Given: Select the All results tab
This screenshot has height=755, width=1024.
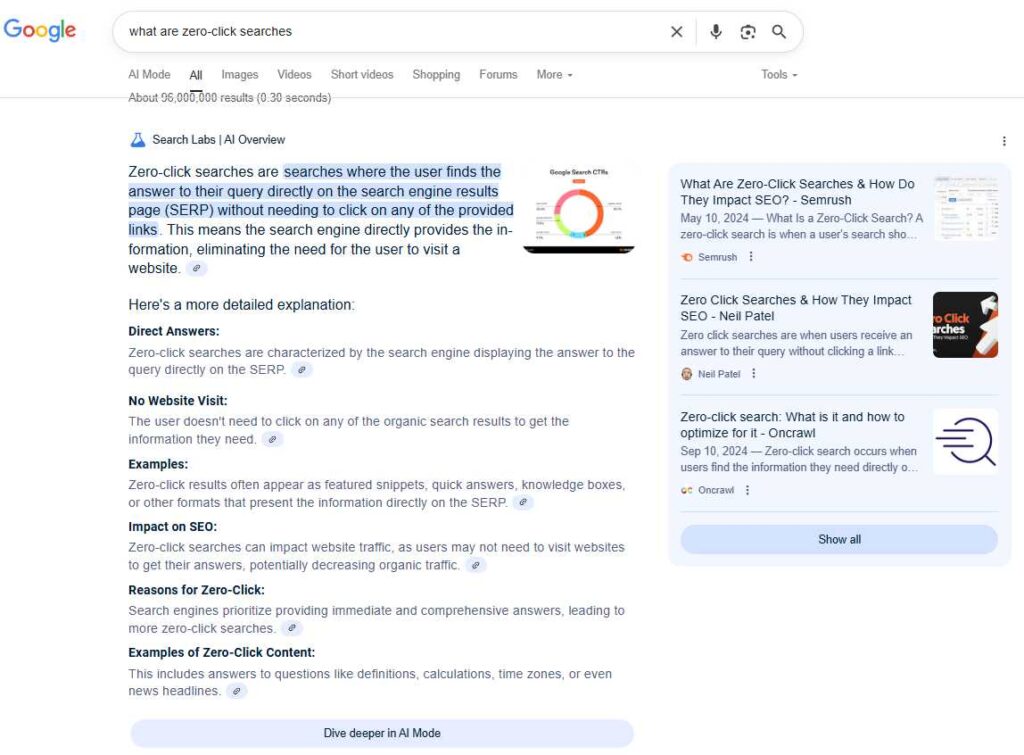Looking at the screenshot, I should point(196,75).
